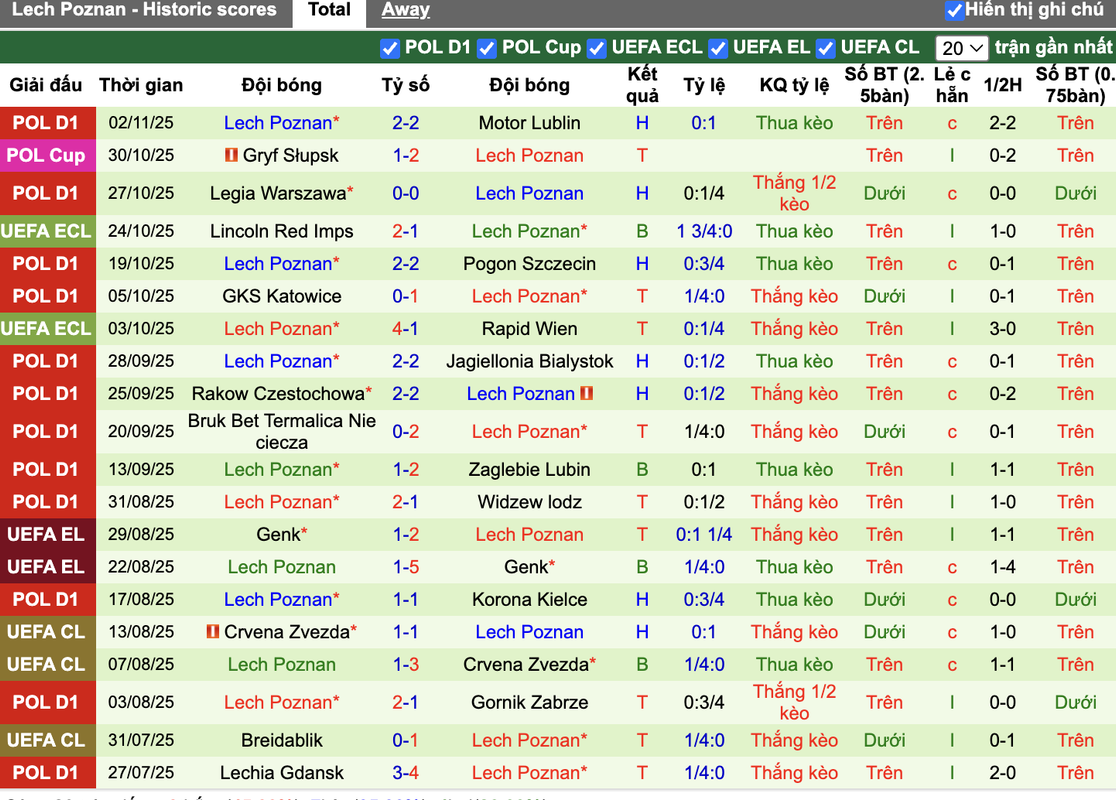Open Lincoln Red Imps team link

(x=282, y=231)
